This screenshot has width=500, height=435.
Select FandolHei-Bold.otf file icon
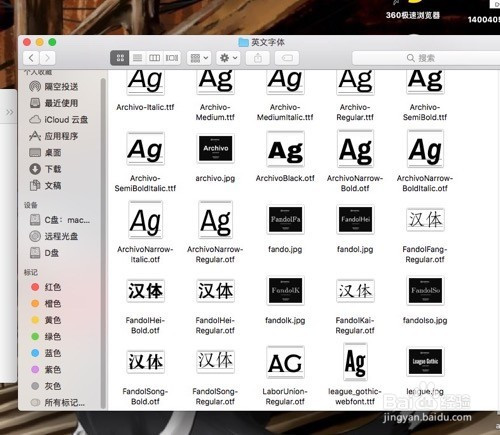click(145, 291)
